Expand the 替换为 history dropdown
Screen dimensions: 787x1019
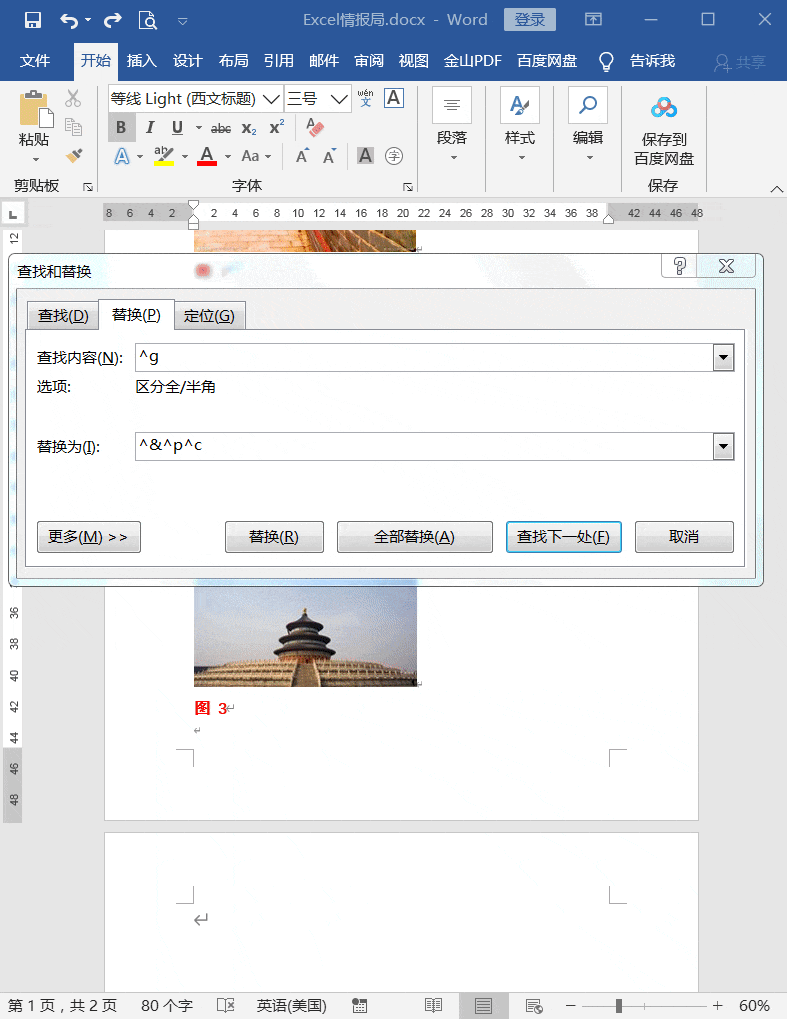point(723,446)
